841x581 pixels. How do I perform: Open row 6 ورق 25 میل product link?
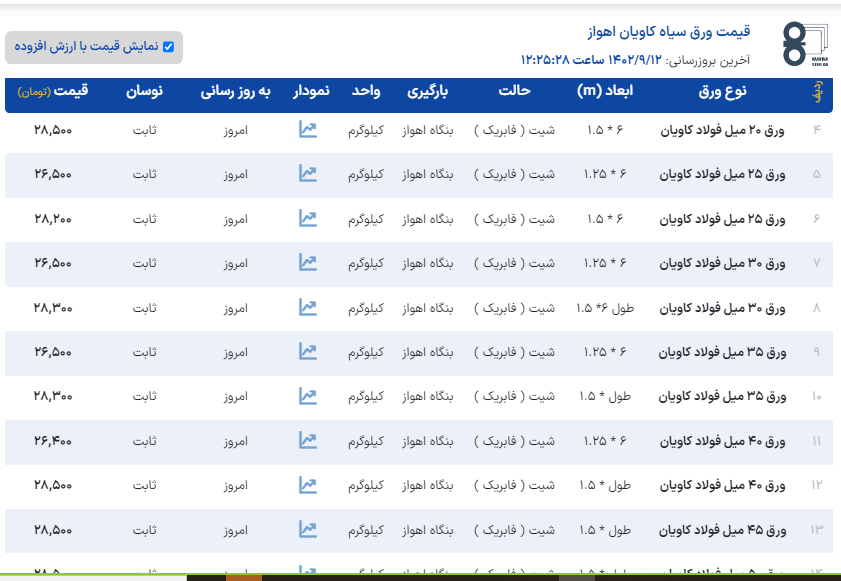tap(722, 219)
